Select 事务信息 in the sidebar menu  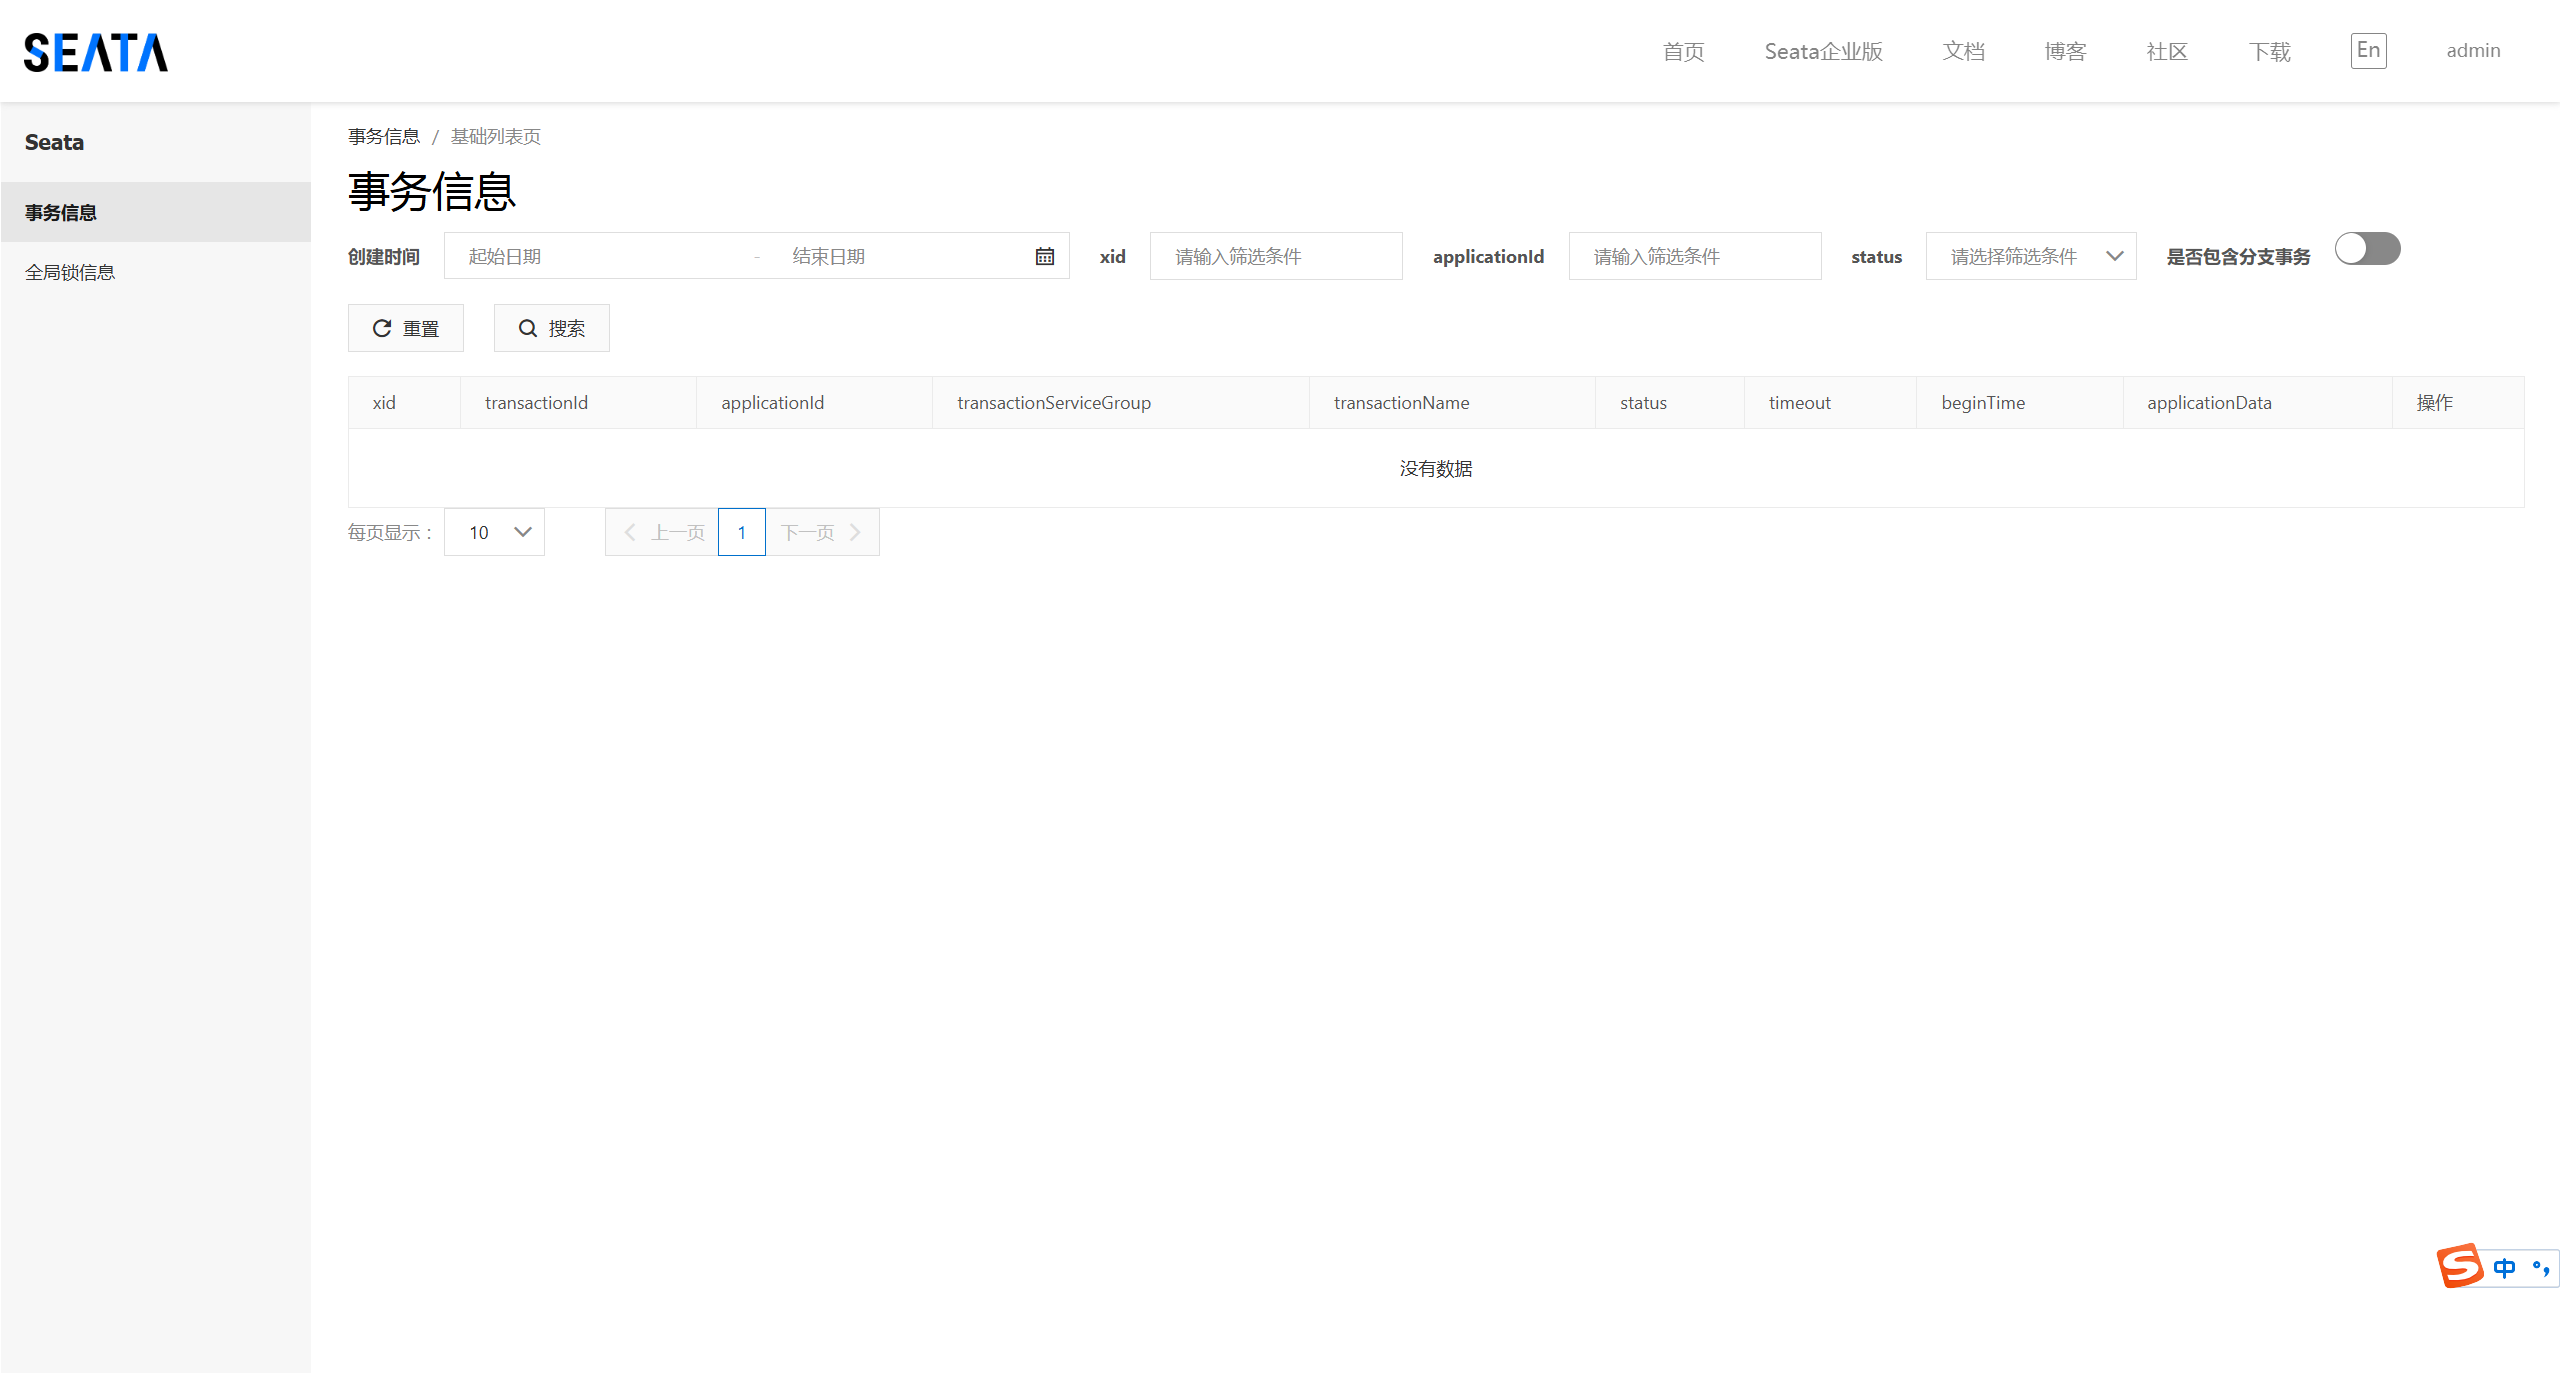click(x=61, y=212)
